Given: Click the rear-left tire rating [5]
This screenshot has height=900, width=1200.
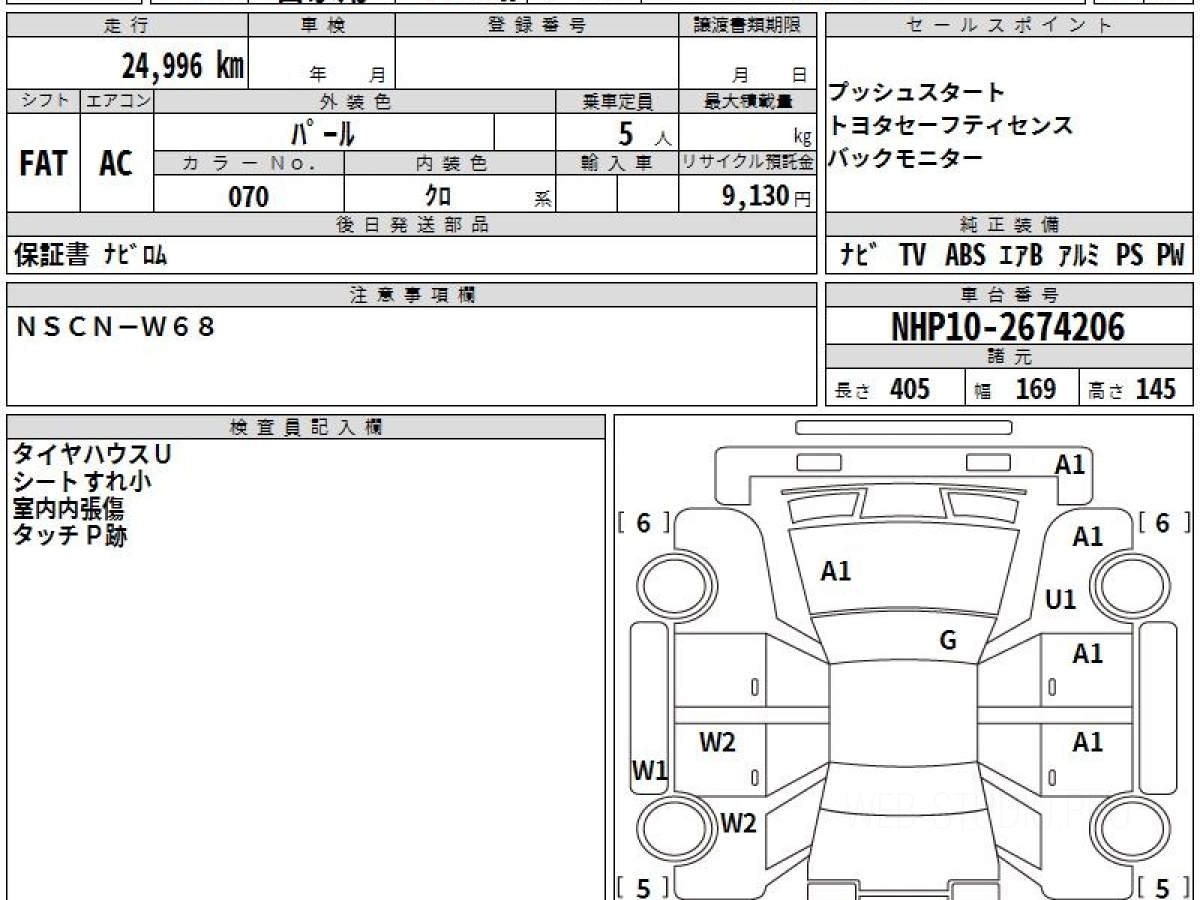Looking at the screenshot, I should (x=643, y=887).
